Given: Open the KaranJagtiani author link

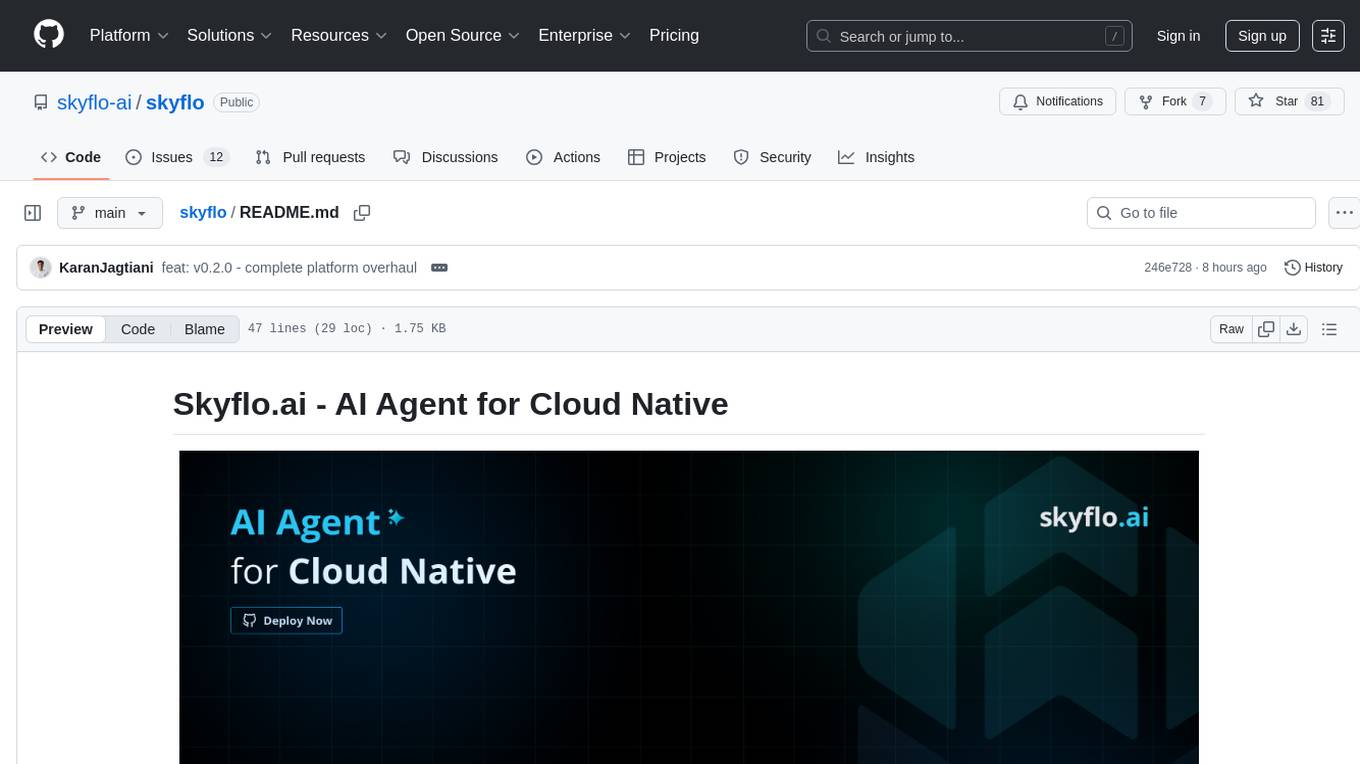Looking at the screenshot, I should point(106,267).
